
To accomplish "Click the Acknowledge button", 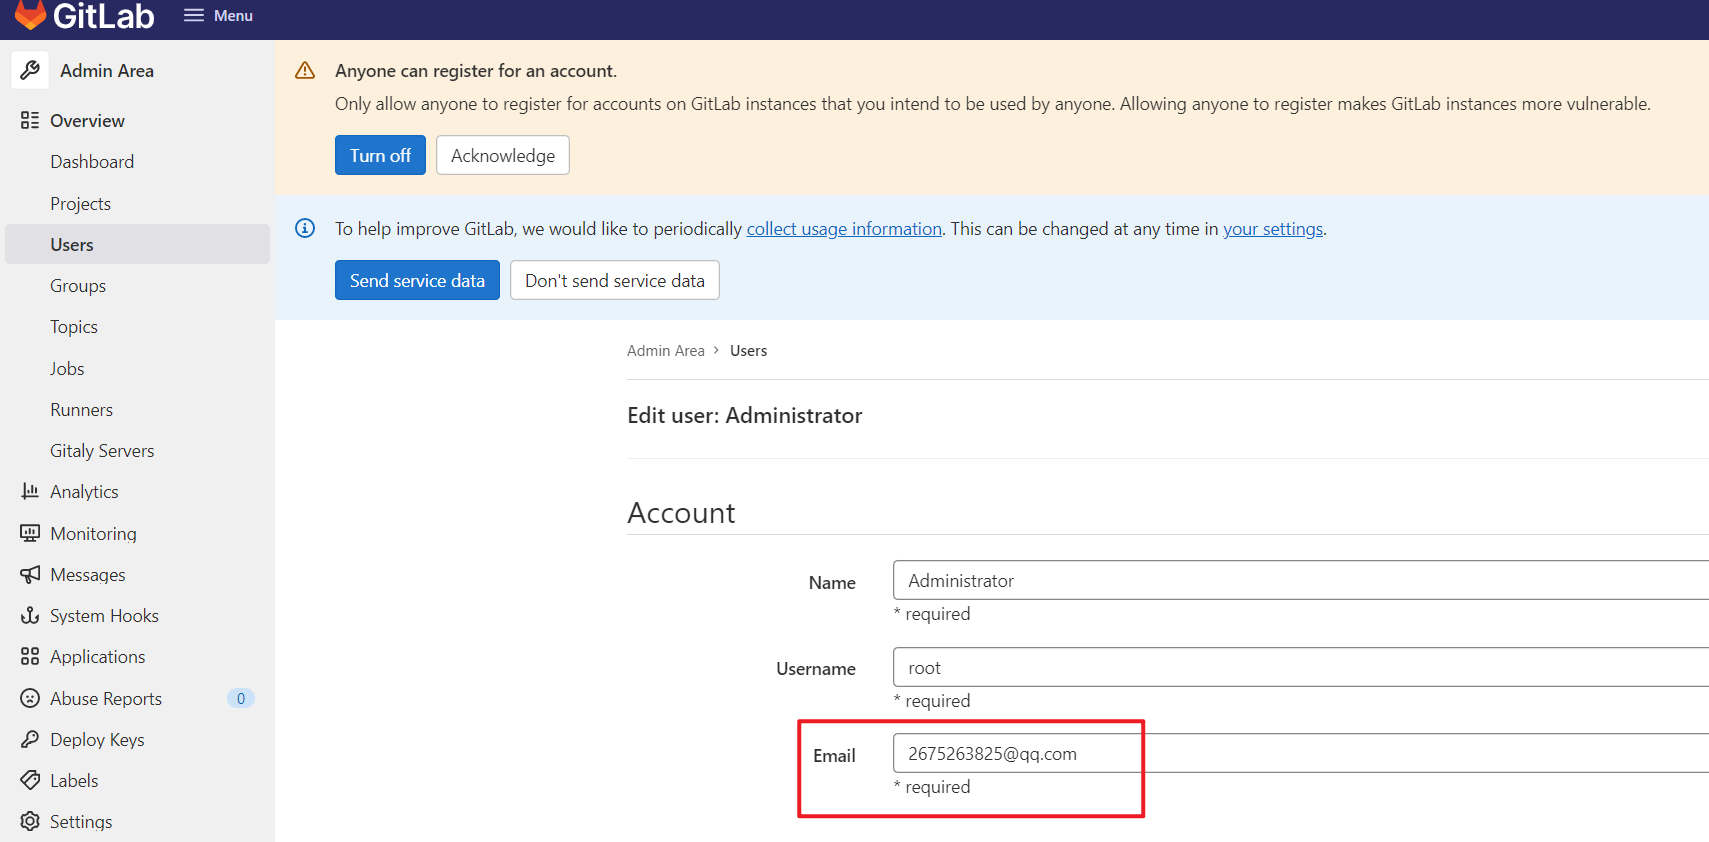I will point(503,155).
